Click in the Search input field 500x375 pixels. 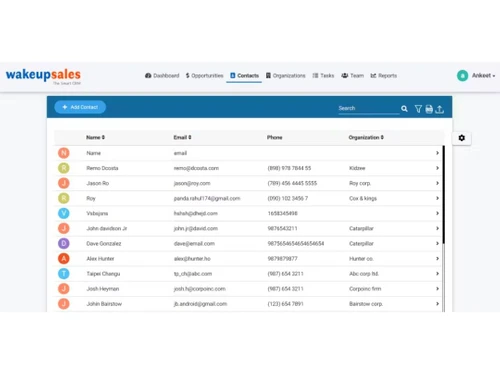click(369, 108)
